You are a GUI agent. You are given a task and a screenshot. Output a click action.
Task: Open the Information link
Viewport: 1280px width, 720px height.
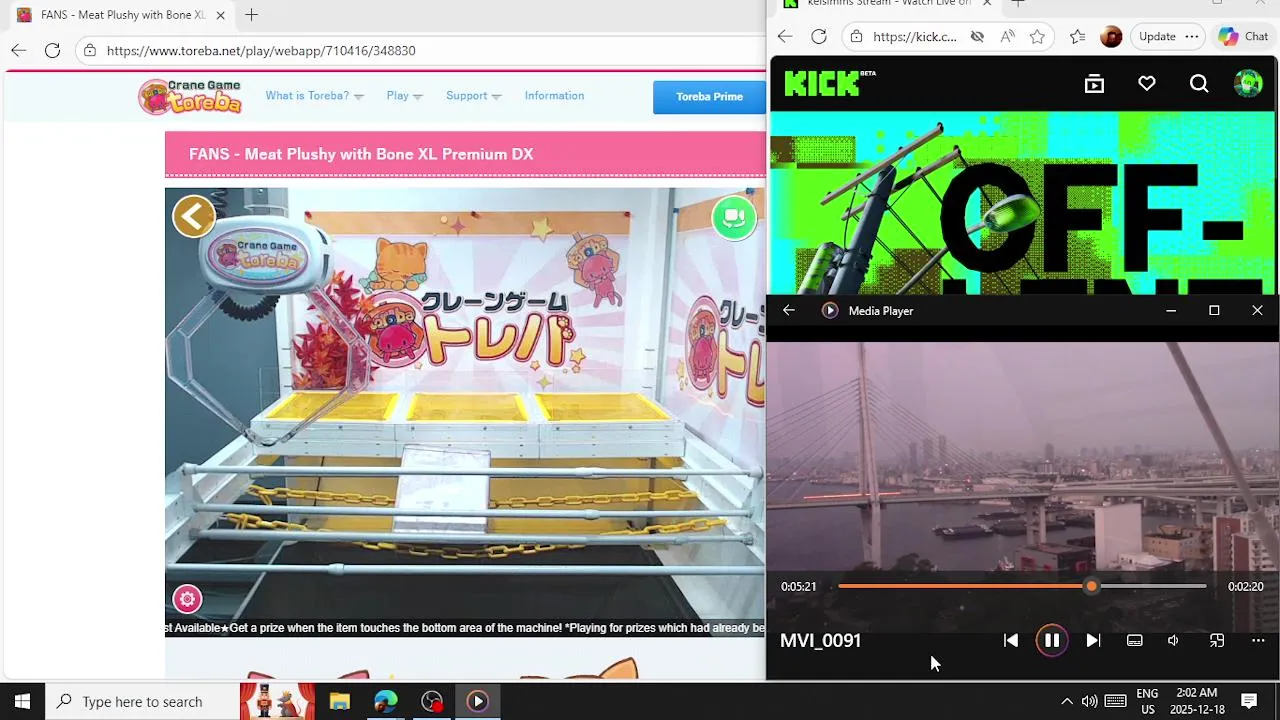(554, 96)
